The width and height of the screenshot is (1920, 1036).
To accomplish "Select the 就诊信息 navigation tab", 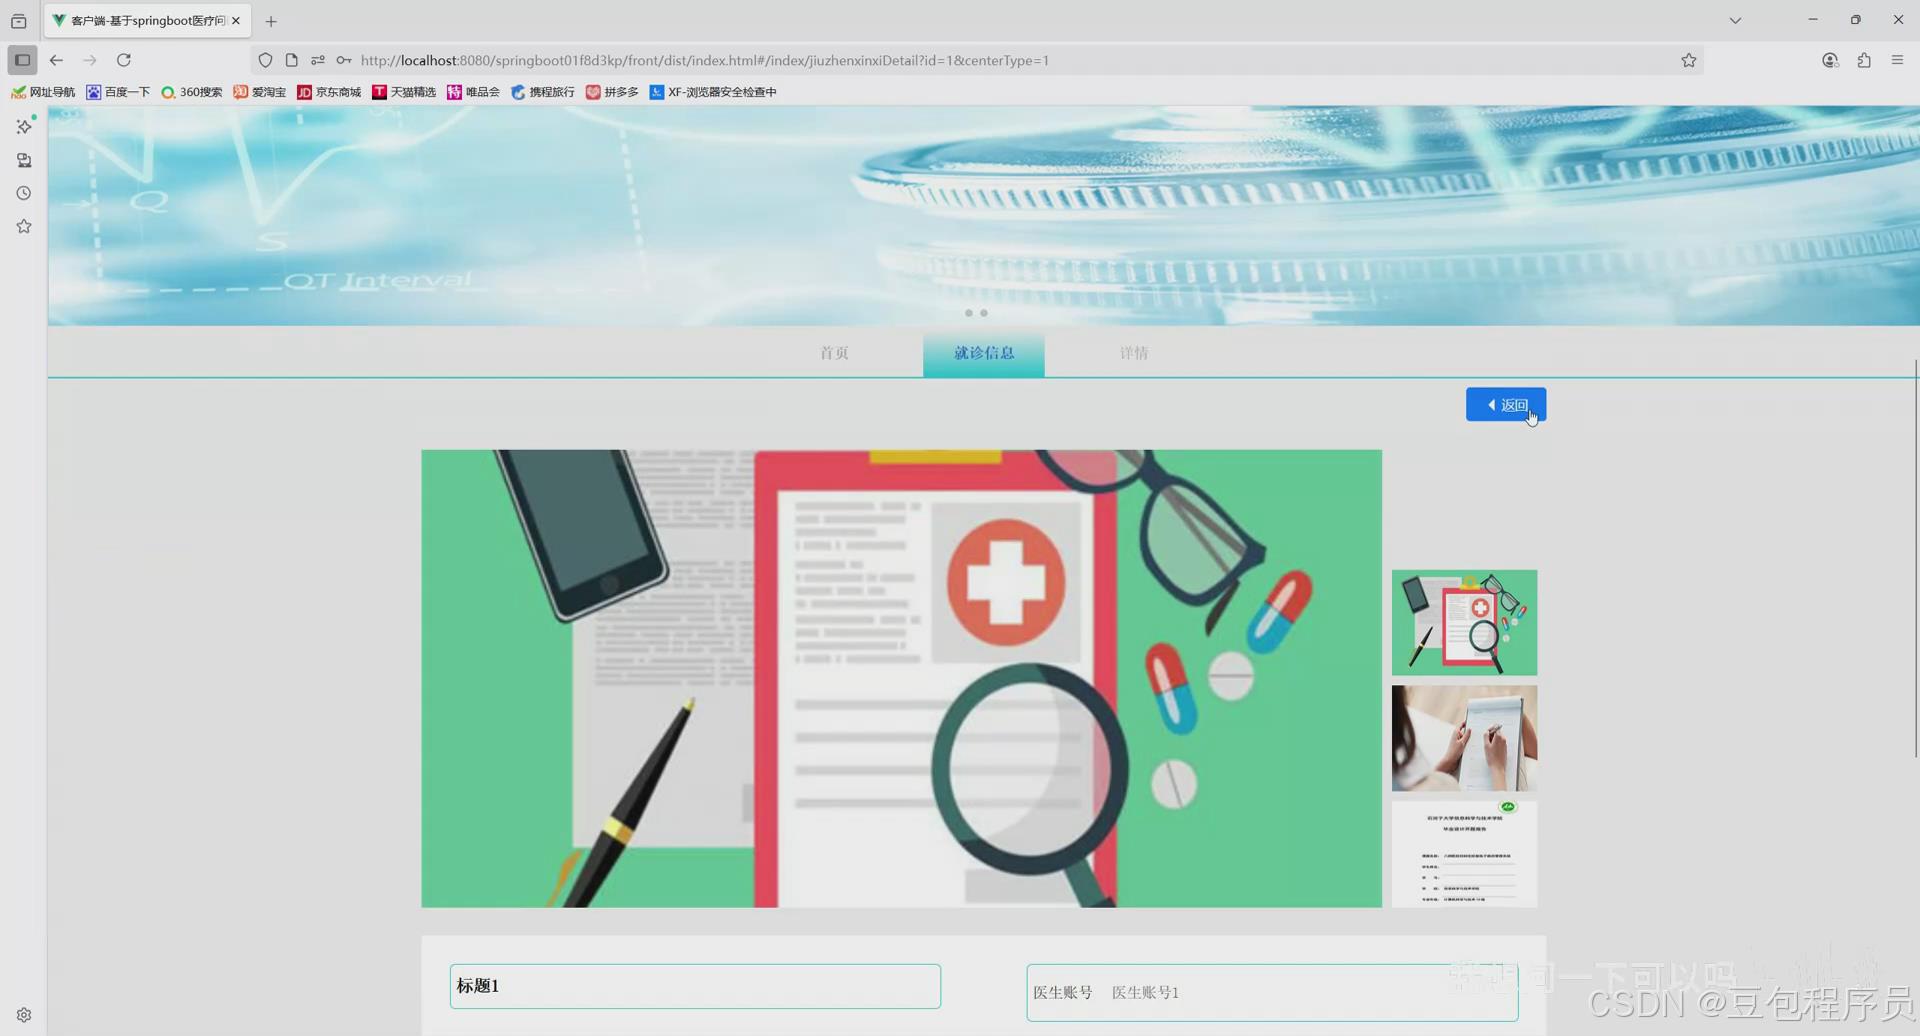I will tap(984, 355).
